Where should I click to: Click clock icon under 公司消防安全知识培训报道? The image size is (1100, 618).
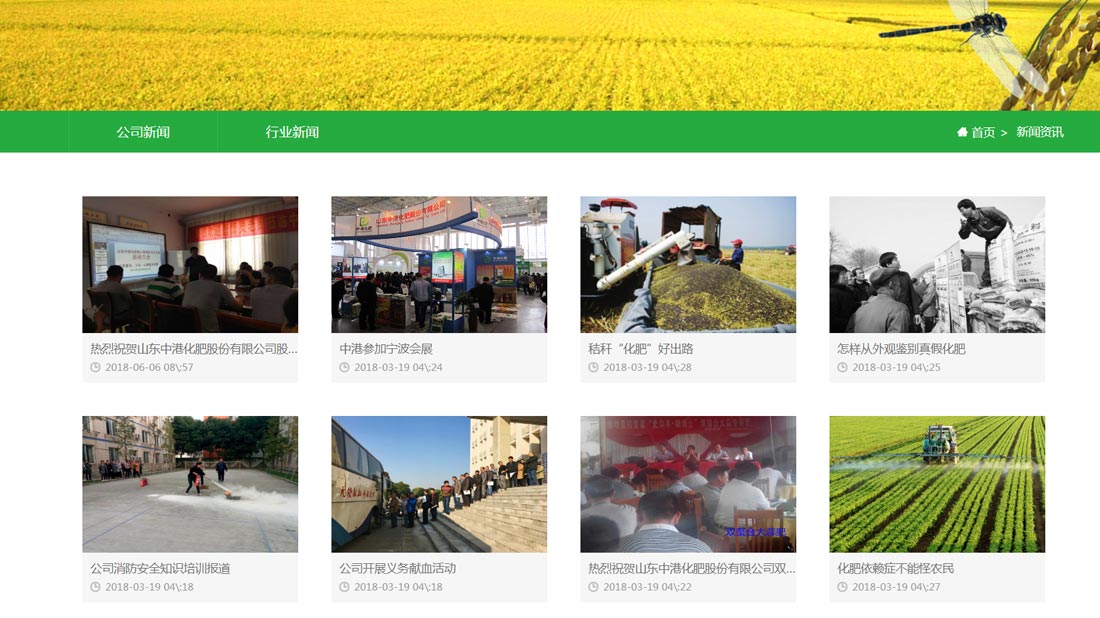pyautogui.click(x=95, y=587)
